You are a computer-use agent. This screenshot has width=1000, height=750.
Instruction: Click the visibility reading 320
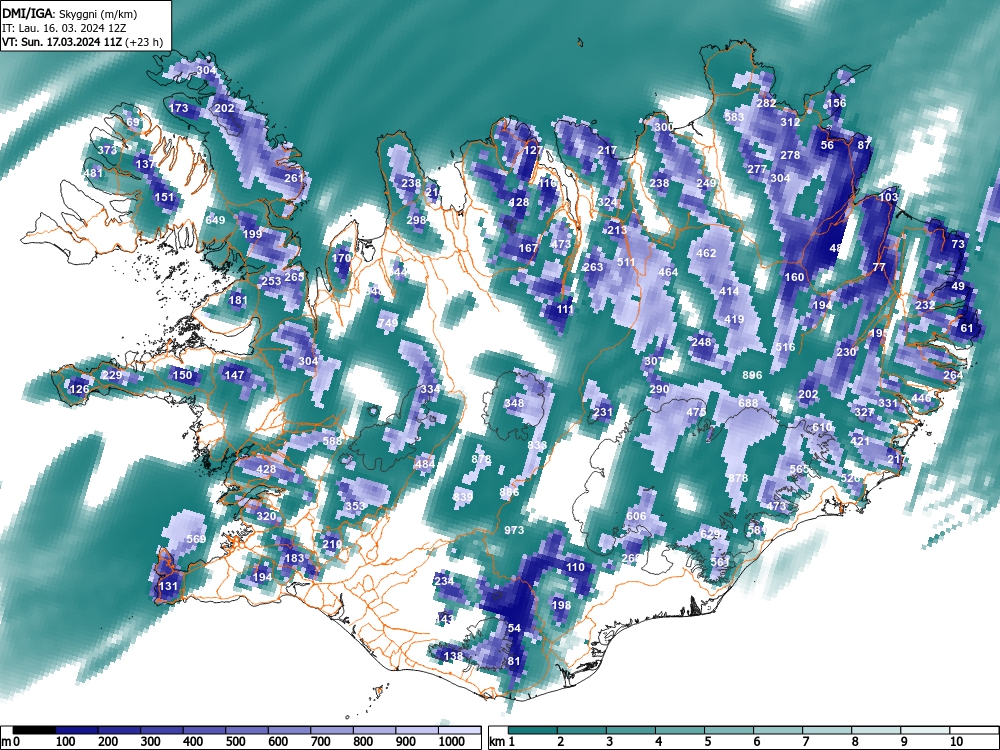[x=267, y=516]
